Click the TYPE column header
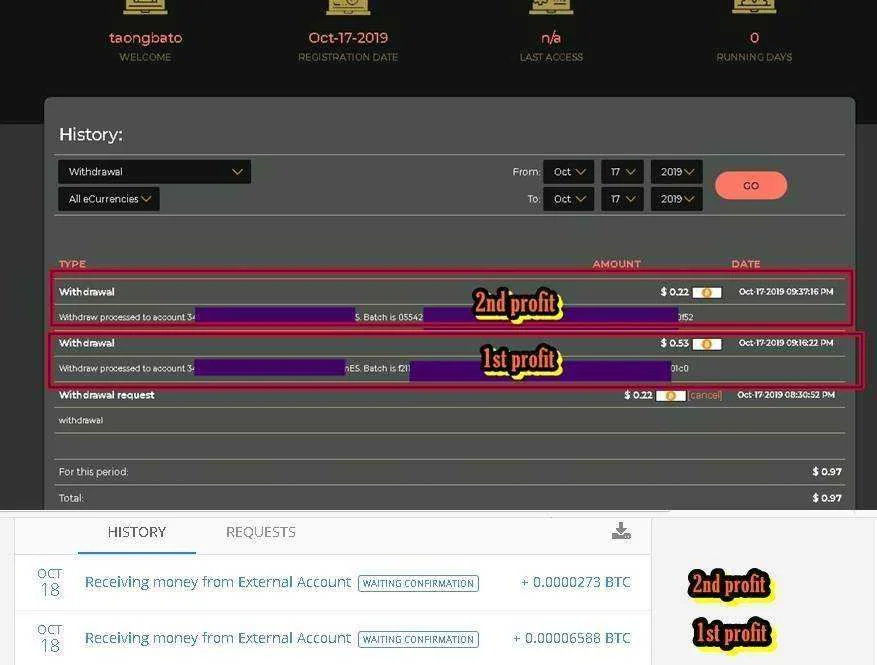Screen dimensions: 877x665 click(x=72, y=264)
